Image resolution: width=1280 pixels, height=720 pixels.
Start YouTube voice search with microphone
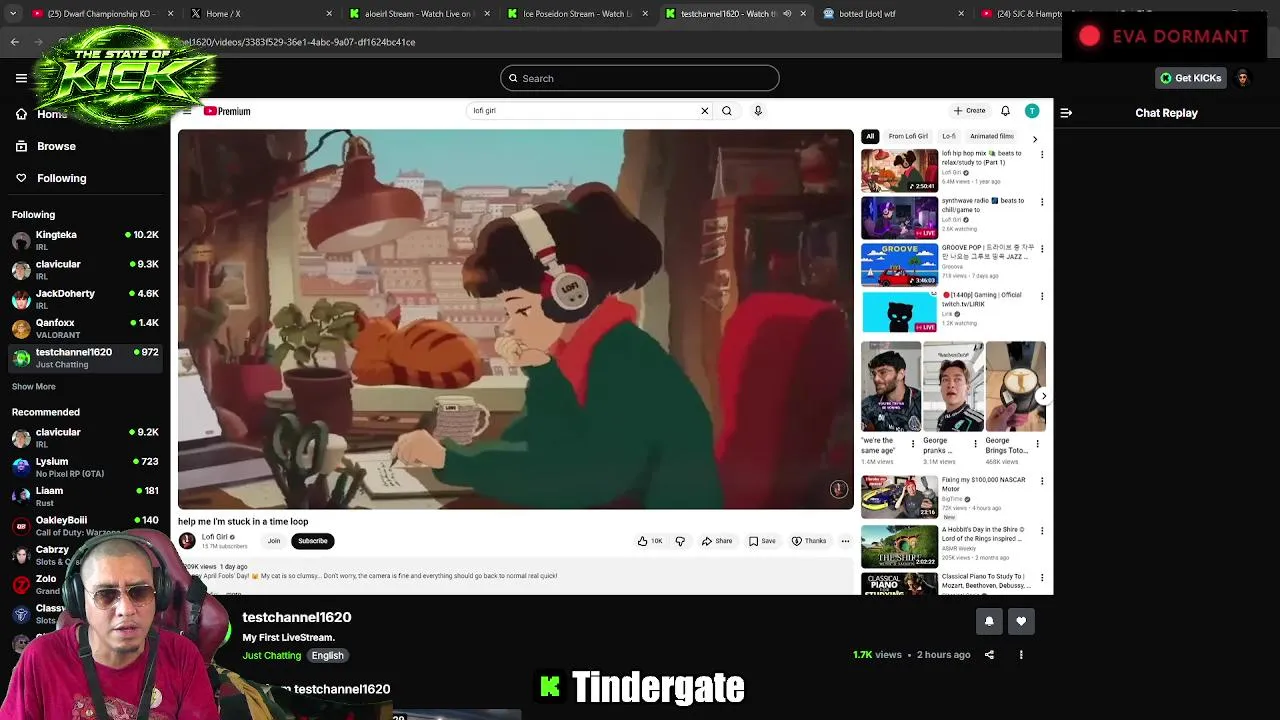pyautogui.click(x=758, y=111)
